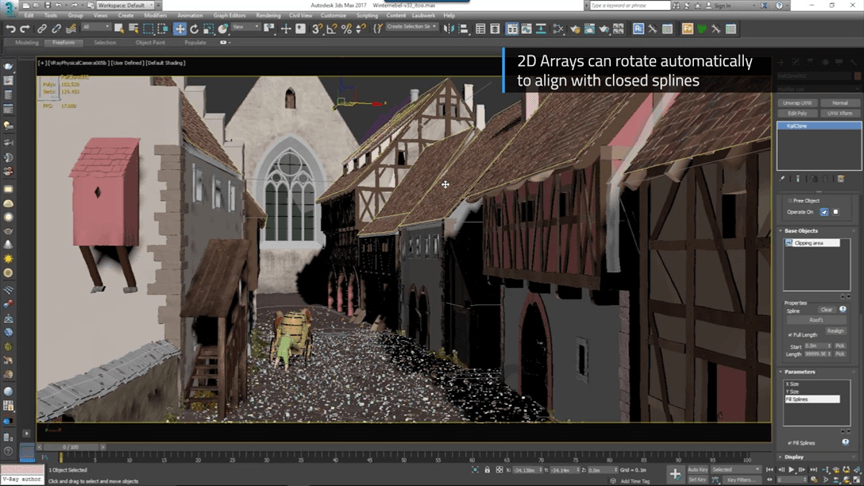Click the animation time slider track
The image size is (864, 486).
pos(400,447)
